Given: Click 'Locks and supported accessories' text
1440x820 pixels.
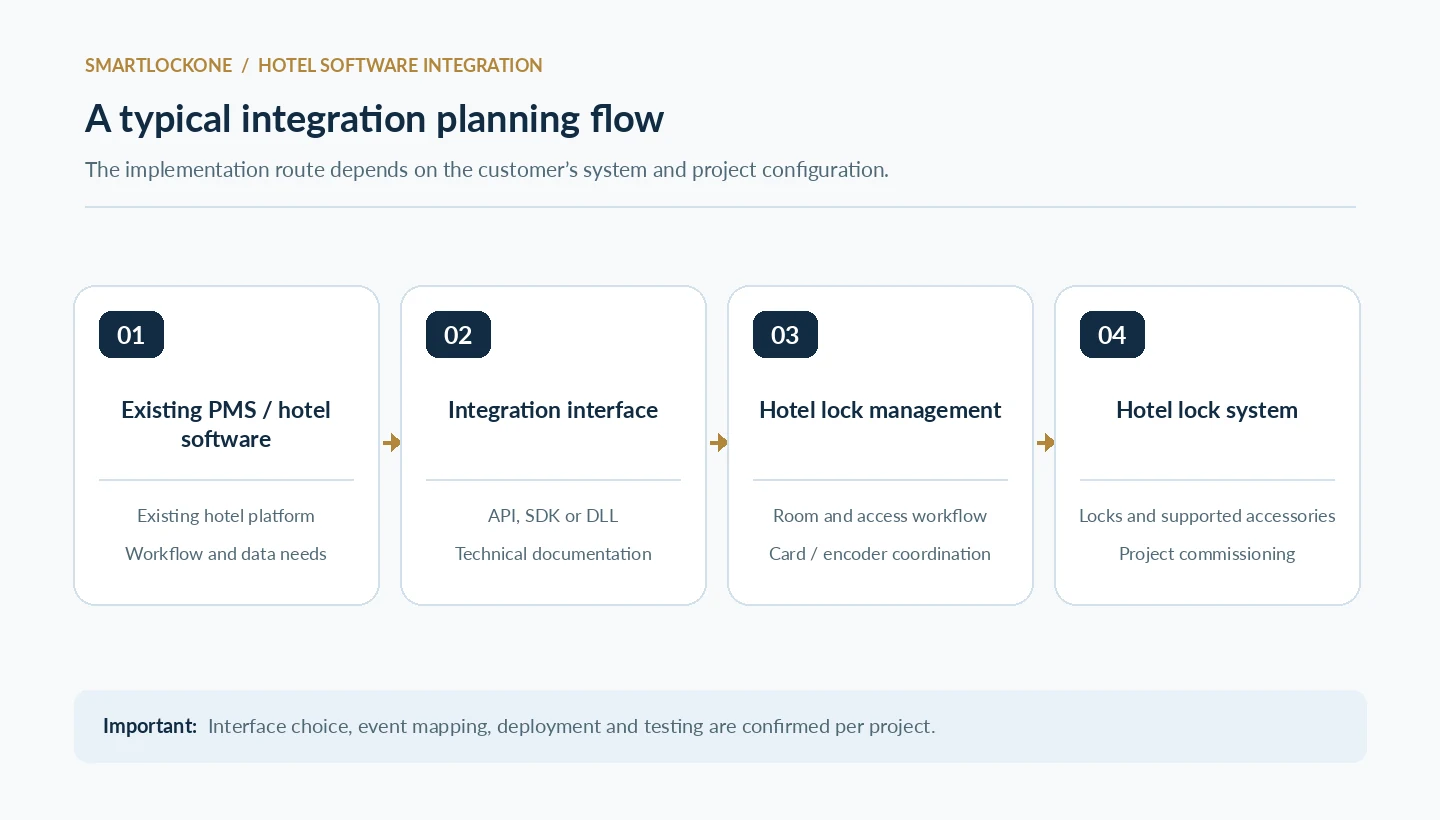Looking at the screenshot, I should 1207,516.
